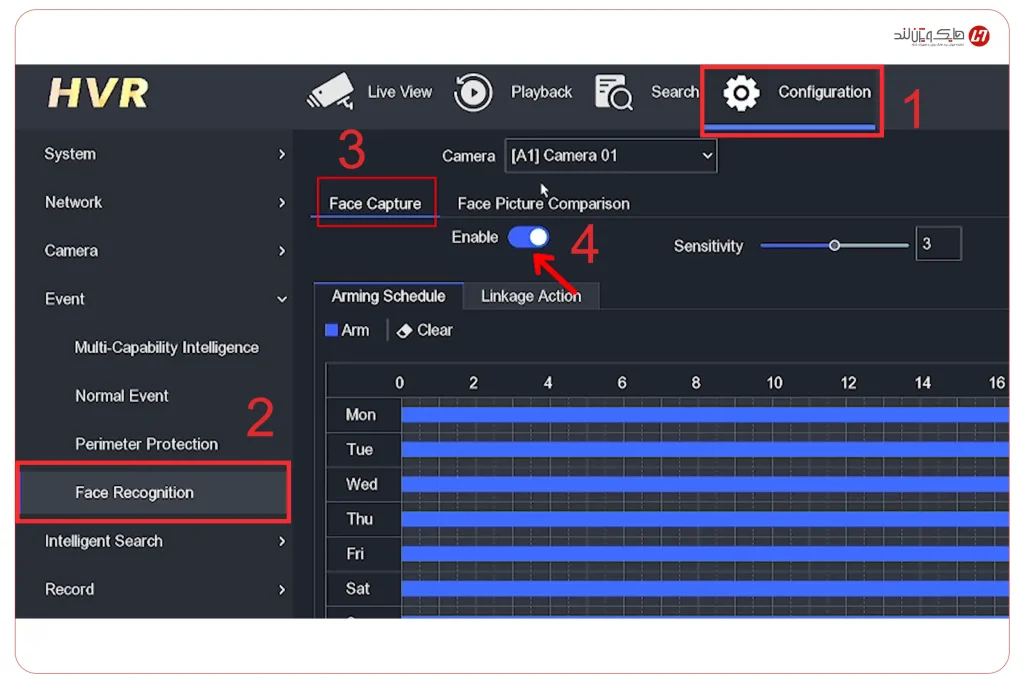Viewport: 1024px width, 683px height.
Task: Toggle the Face Capture Enable switch
Action: [528, 237]
